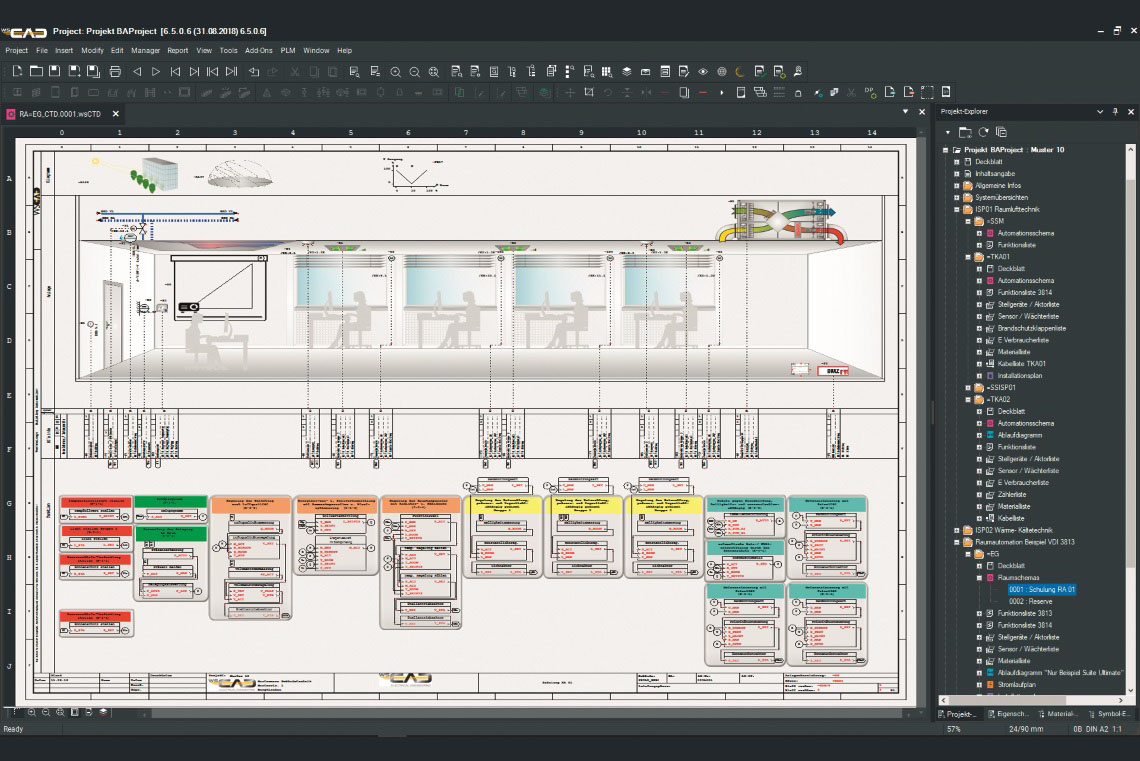This screenshot has height=761, width=1140.
Task: Refresh the Projekt-Explorer tree
Action: [x=984, y=132]
